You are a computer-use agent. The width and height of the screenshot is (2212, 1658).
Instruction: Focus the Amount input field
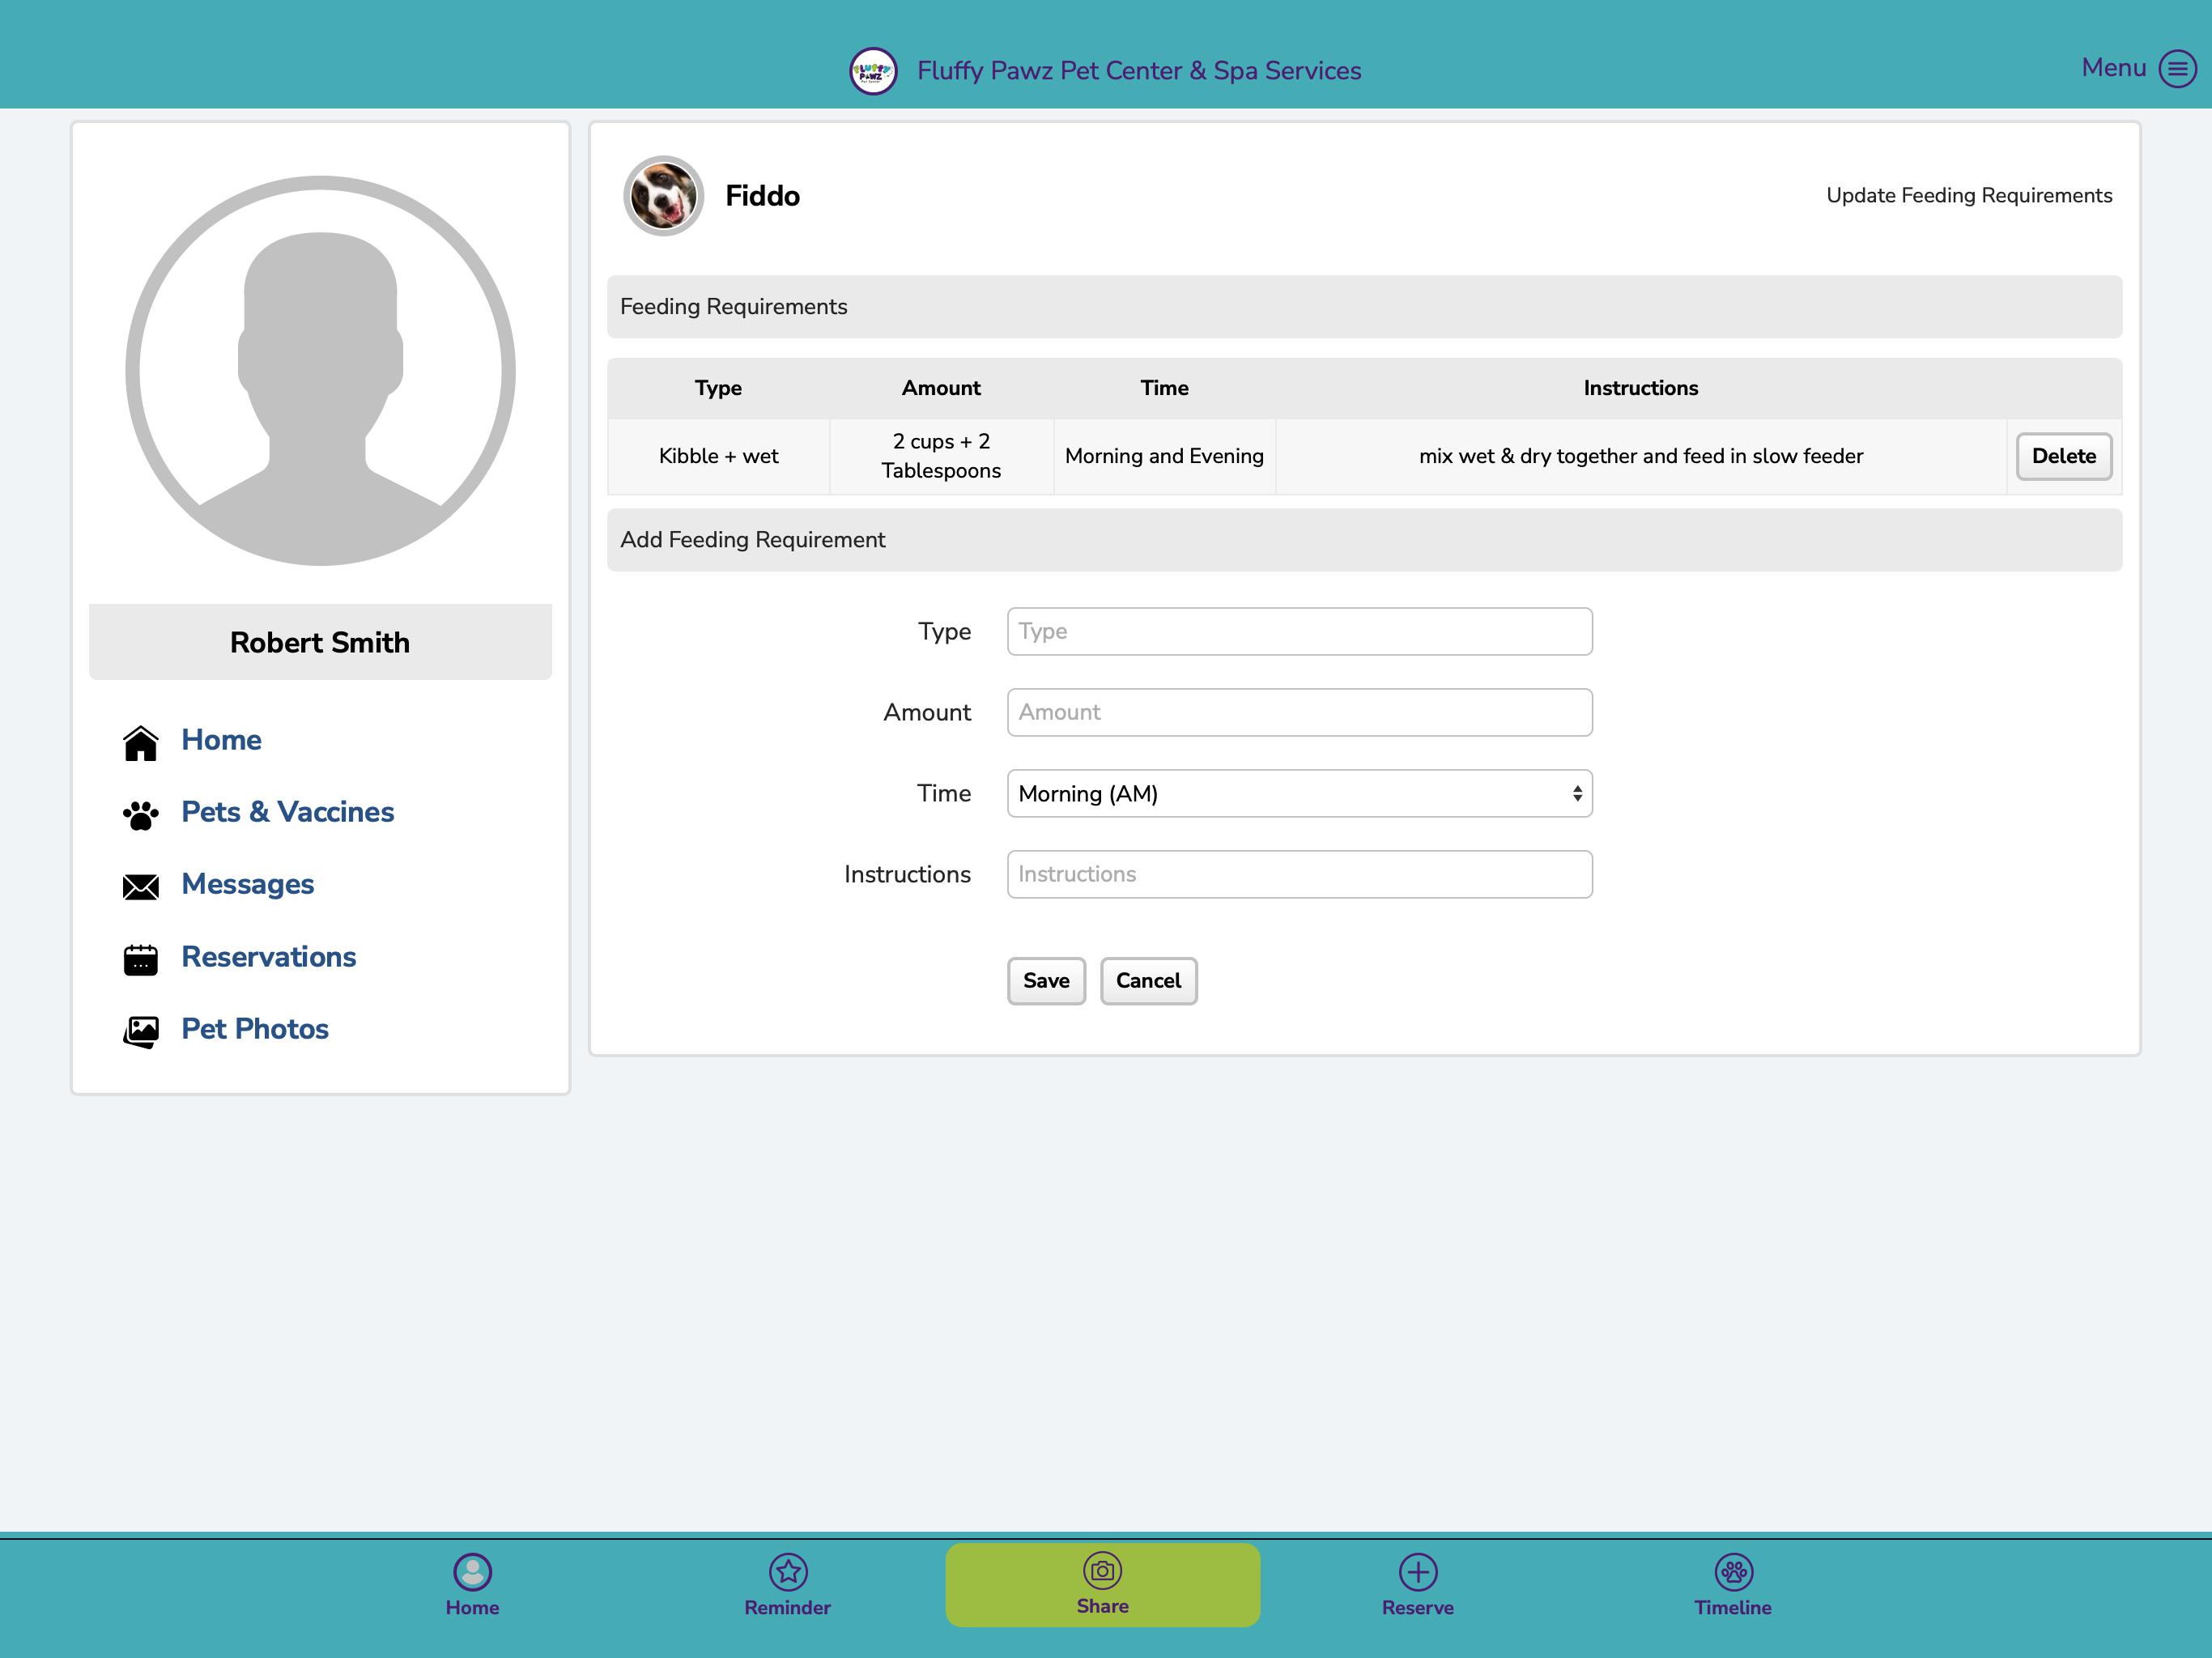point(1299,712)
